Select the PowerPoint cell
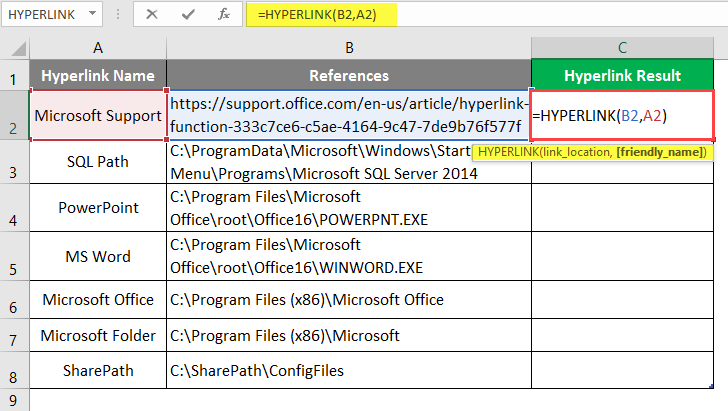The image size is (728, 411). point(98,208)
